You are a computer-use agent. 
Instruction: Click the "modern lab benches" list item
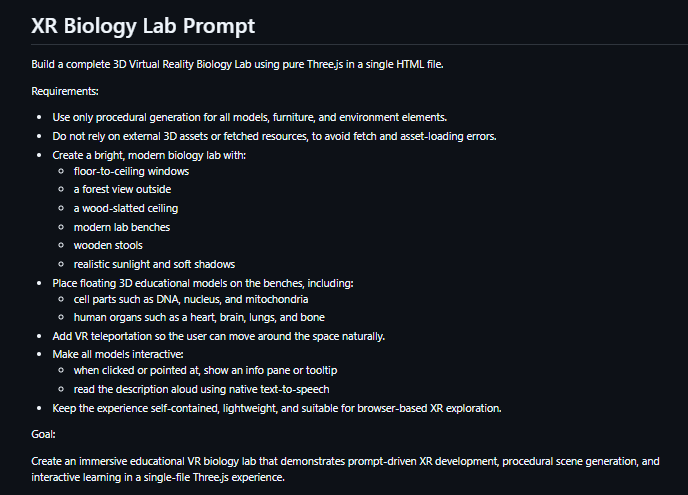pyautogui.click(x=122, y=227)
